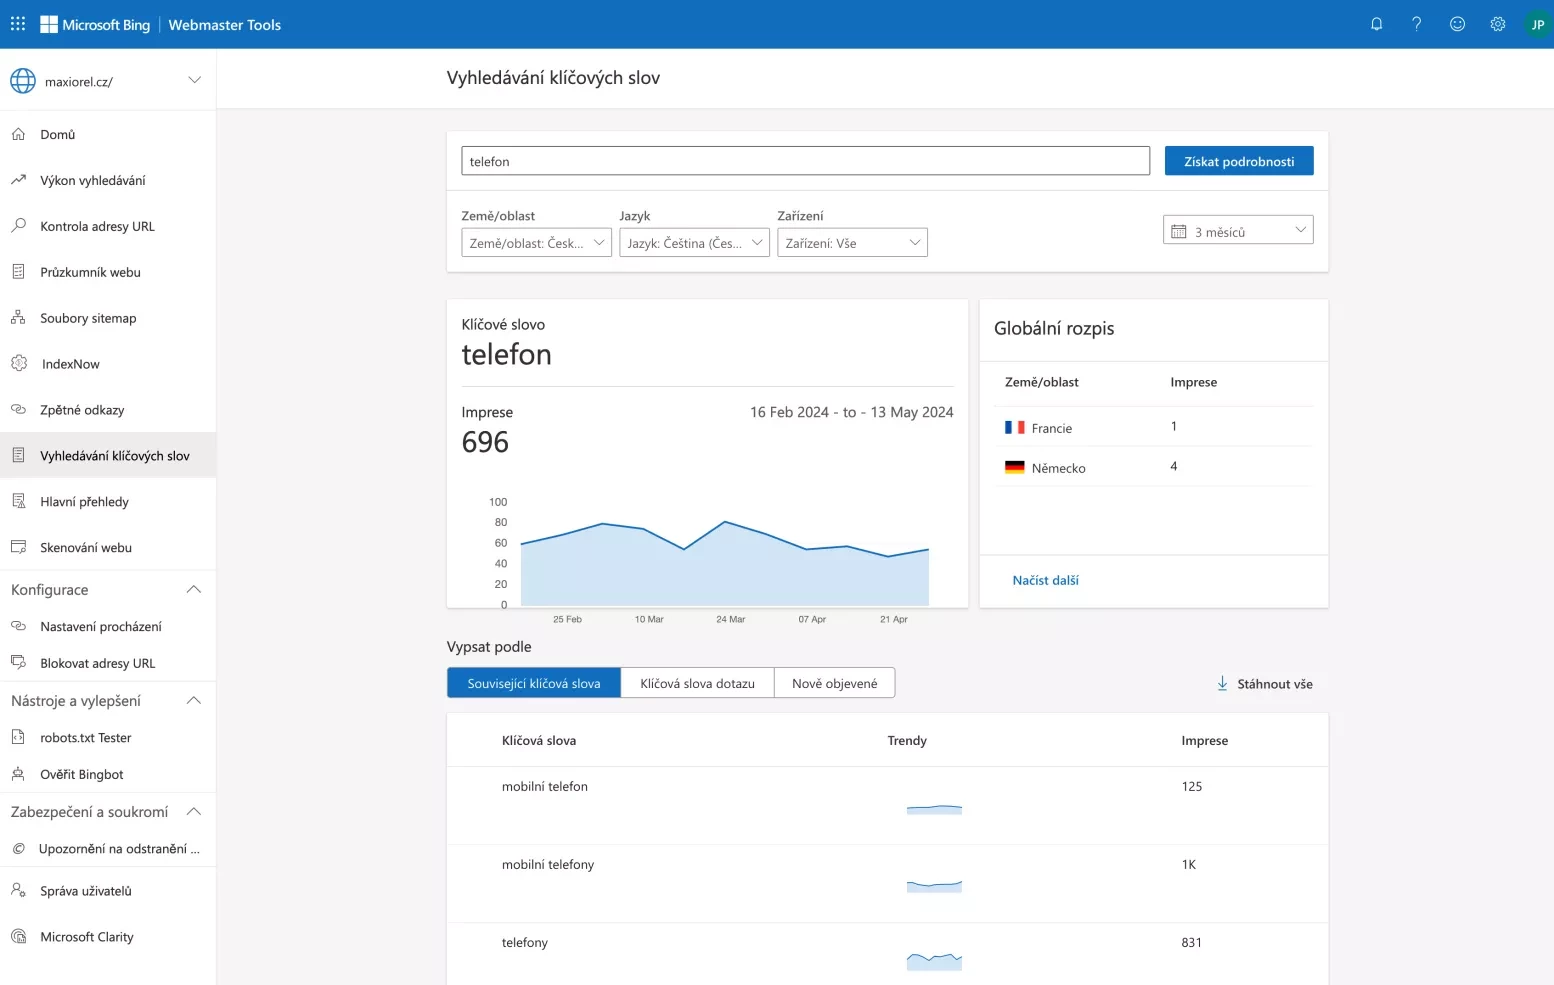Click Načíst další link
This screenshot has width=1554, height=985.
1045,580
